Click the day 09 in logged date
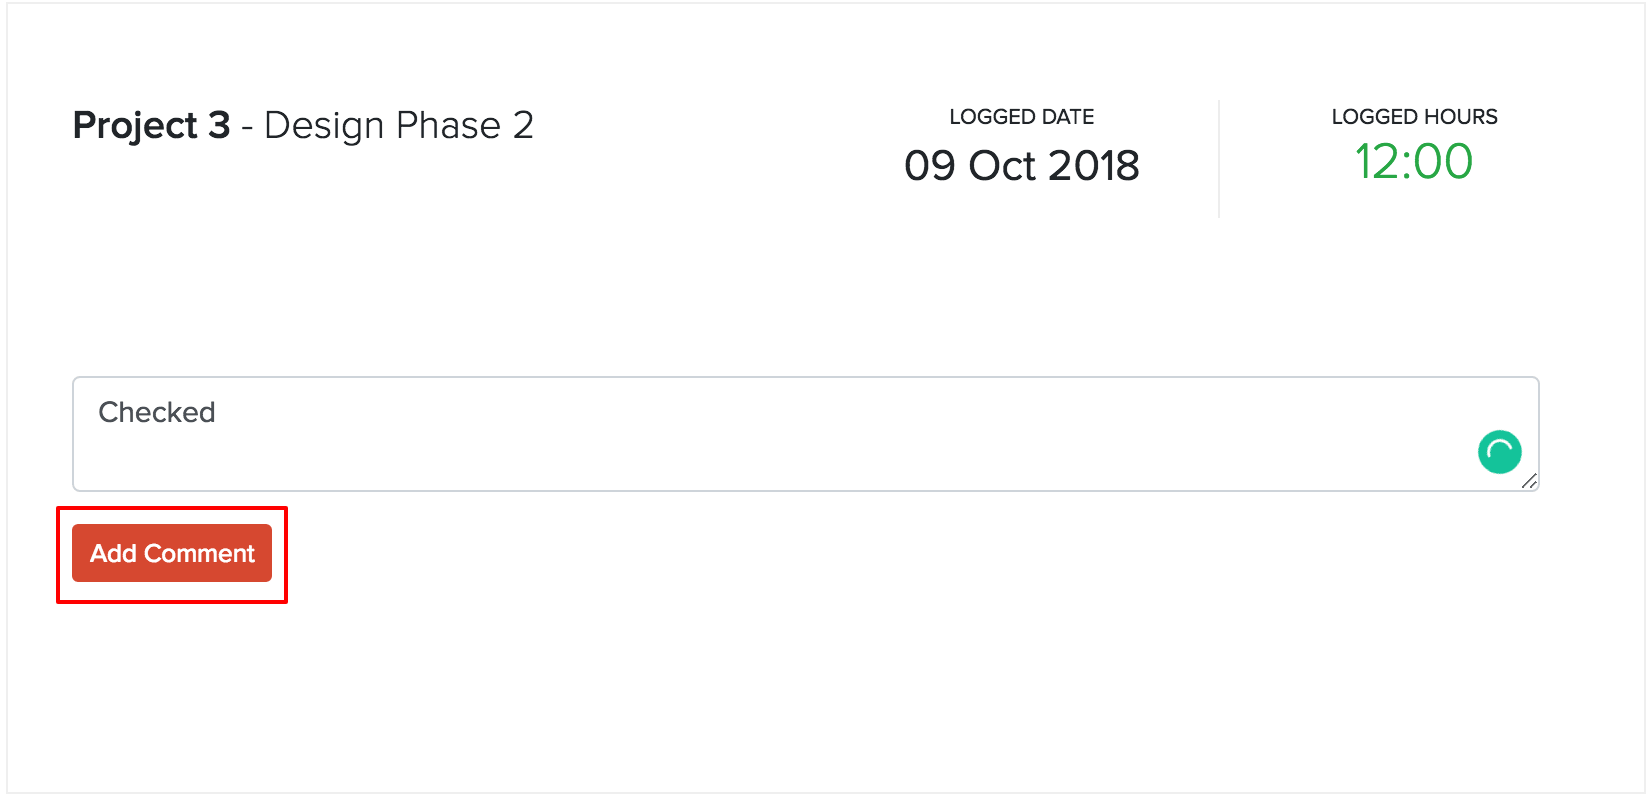 [930, 166]
